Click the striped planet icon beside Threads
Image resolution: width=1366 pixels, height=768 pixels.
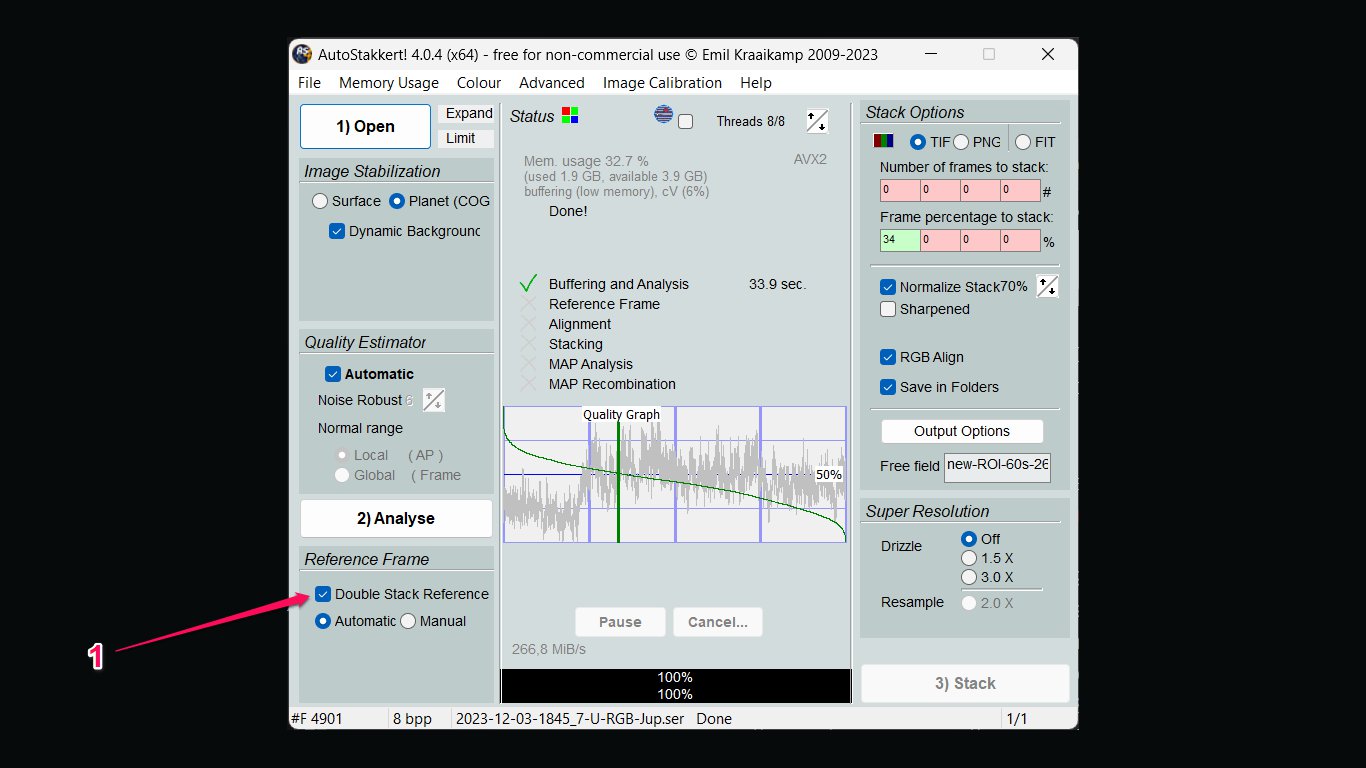pyautogui.click(x=664, y=114)
